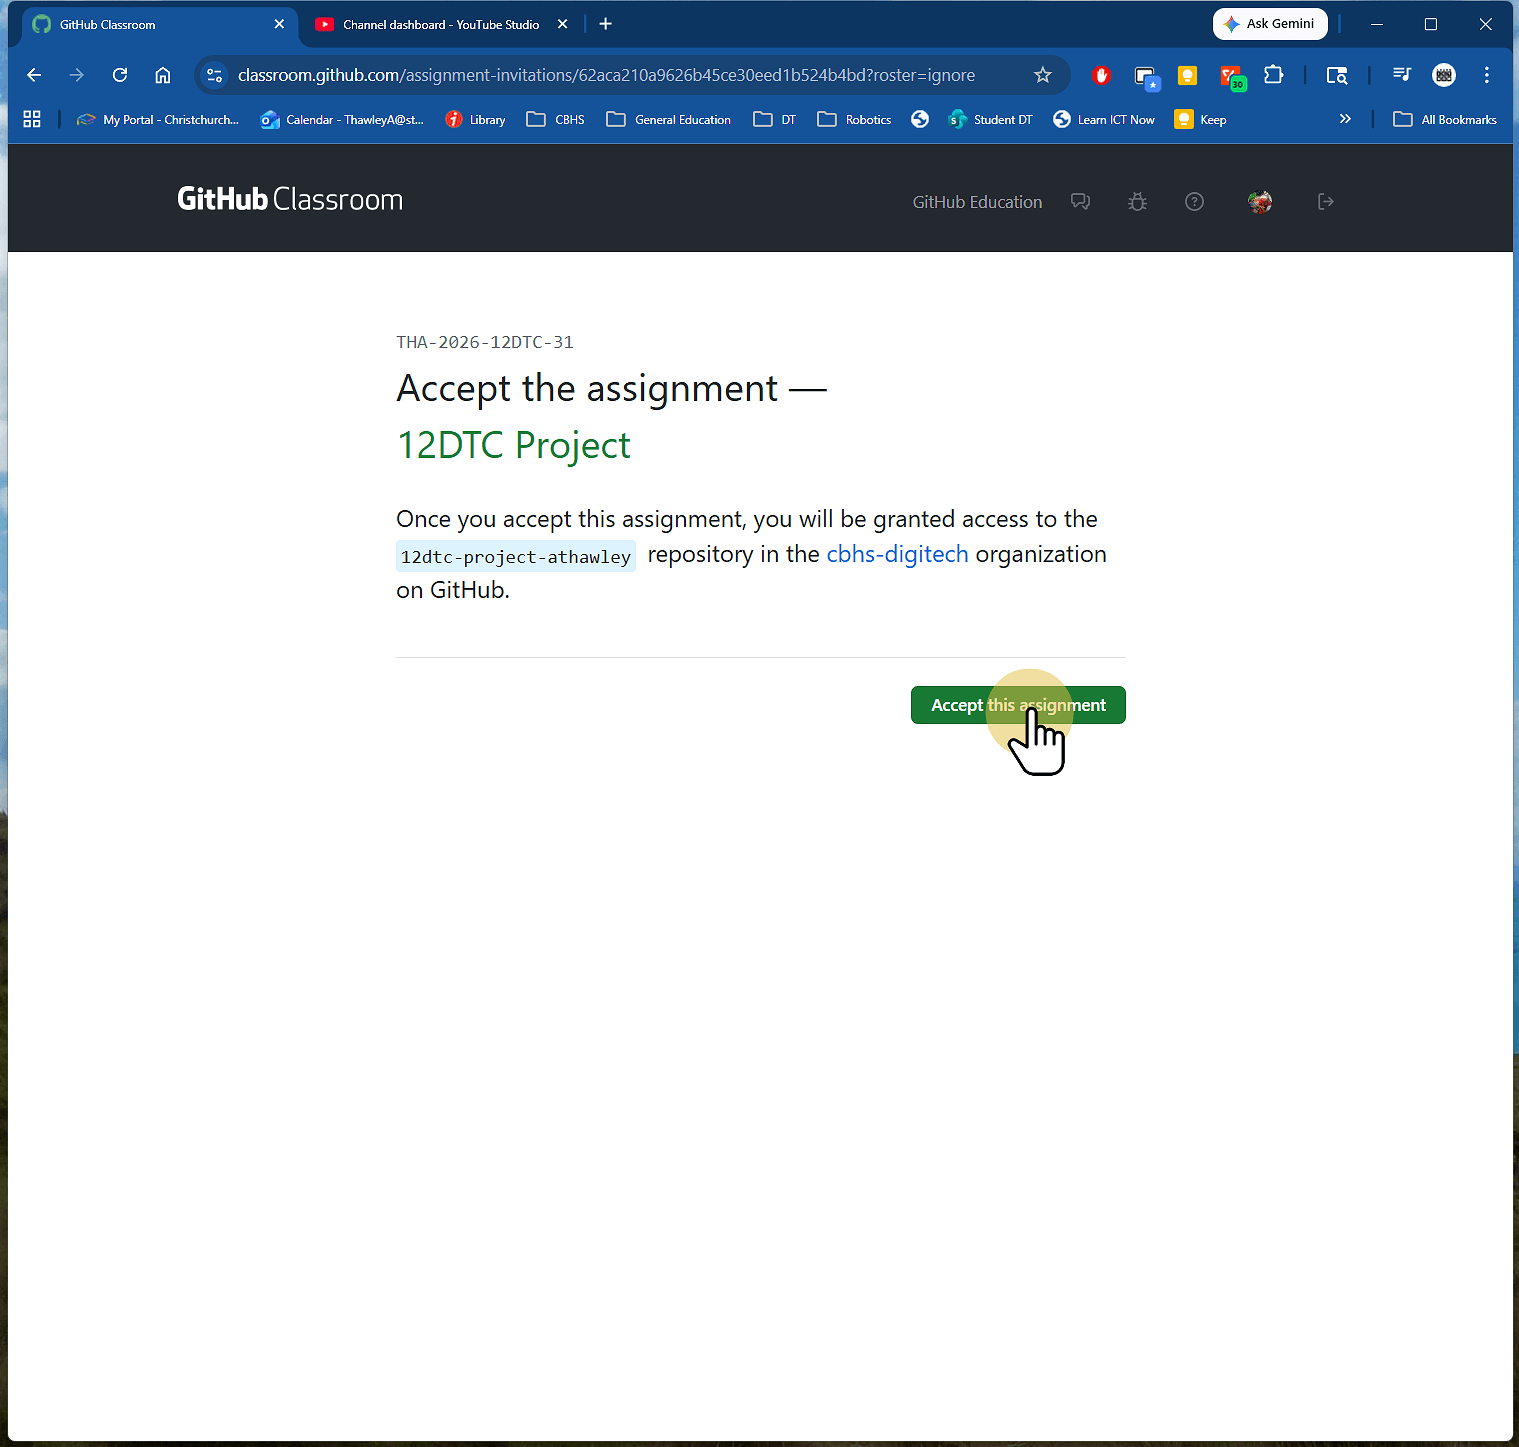Open the GitHub Education menu item

click(x=976, y=201)
